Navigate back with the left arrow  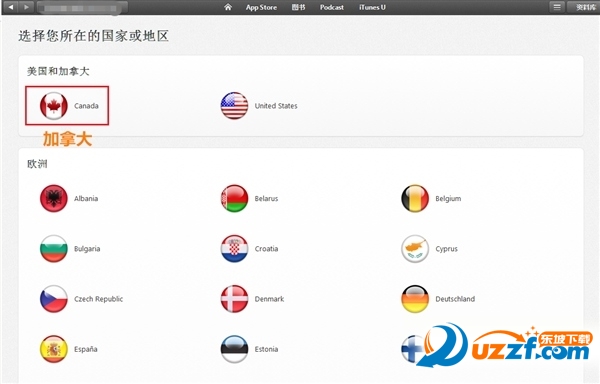pos(11,7)
